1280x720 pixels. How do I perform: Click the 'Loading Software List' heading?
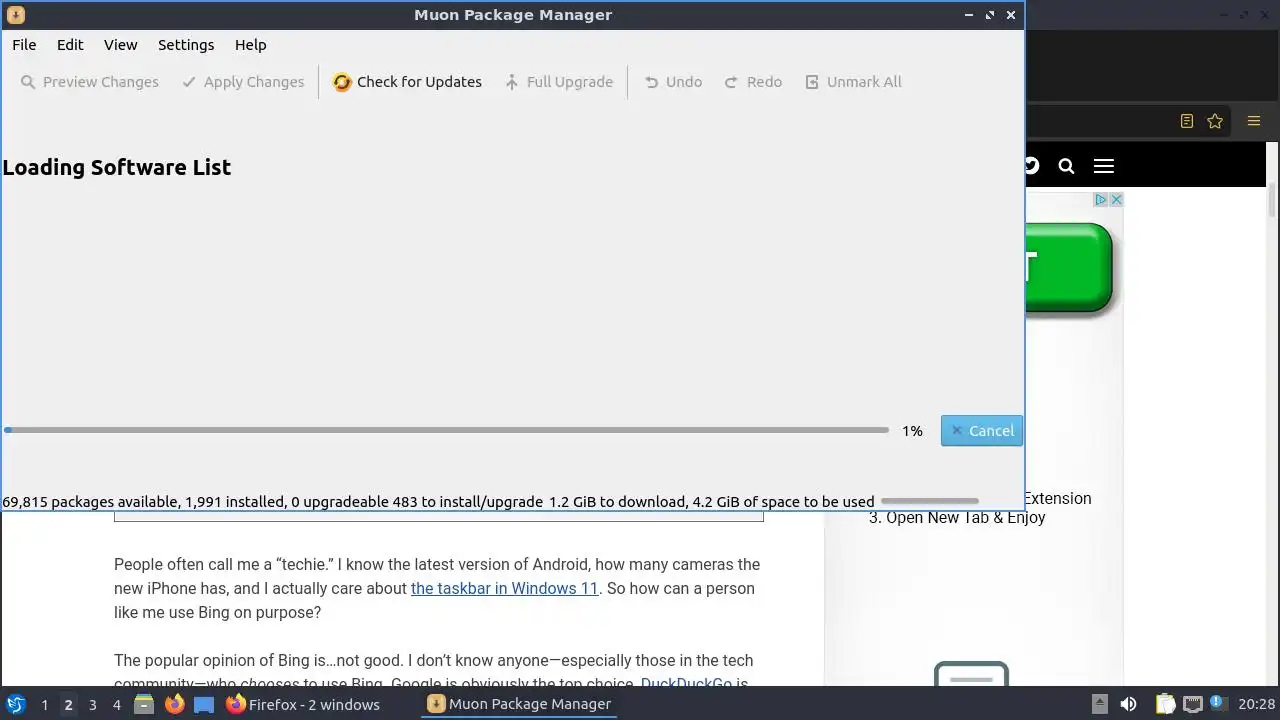[x=117, y=167]
